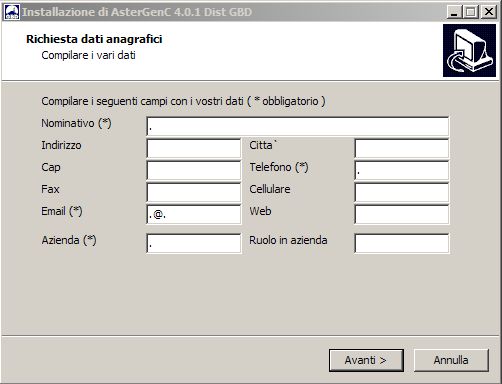Proceed with the Avanti > button
The height and width of the screenshot is (384, 502).
pos(366,360)
